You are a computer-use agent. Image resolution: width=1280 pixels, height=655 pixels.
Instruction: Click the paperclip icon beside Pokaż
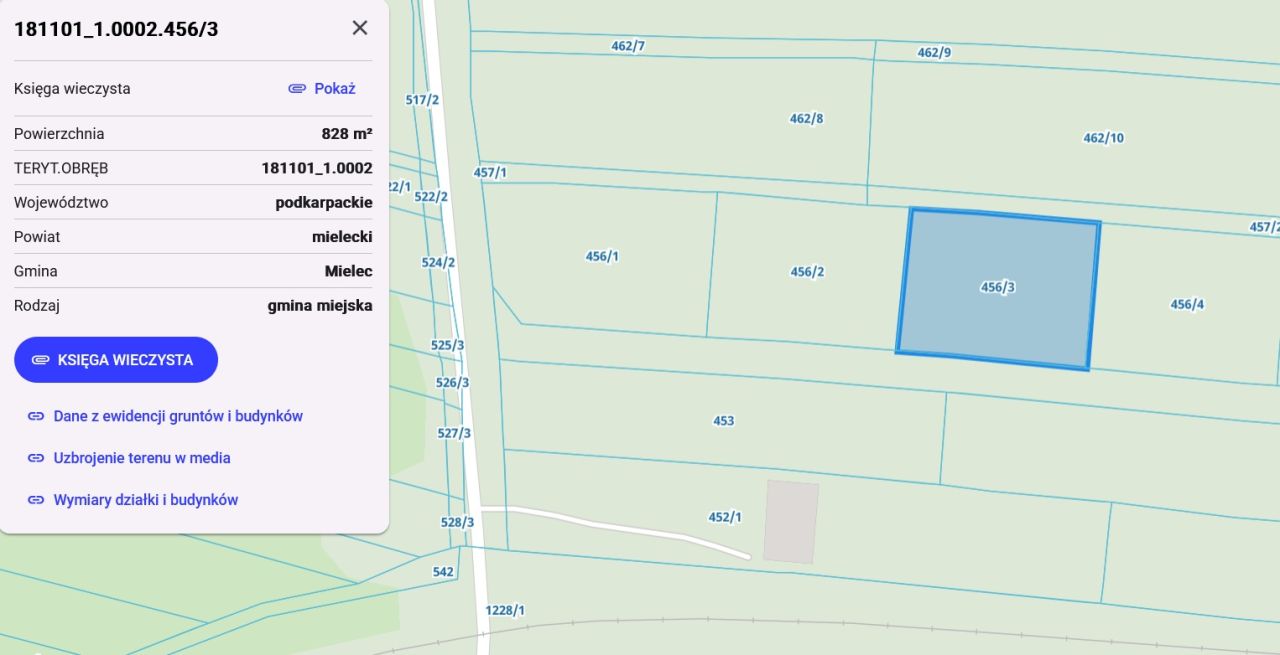297,89
